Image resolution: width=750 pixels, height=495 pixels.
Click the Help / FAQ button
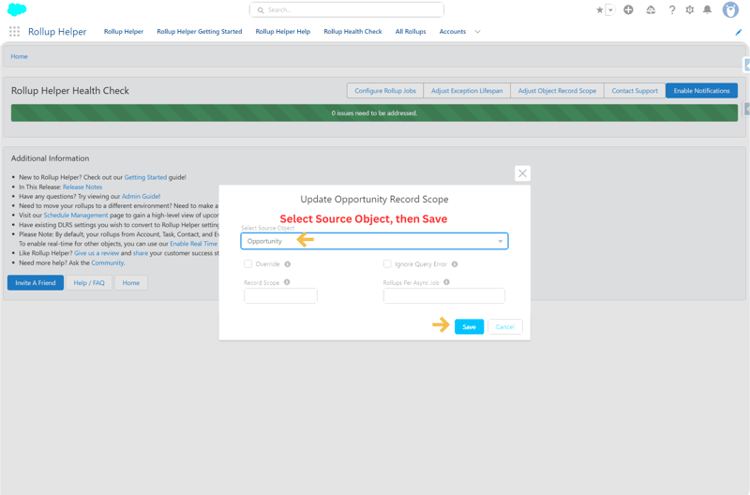[89, 283]
